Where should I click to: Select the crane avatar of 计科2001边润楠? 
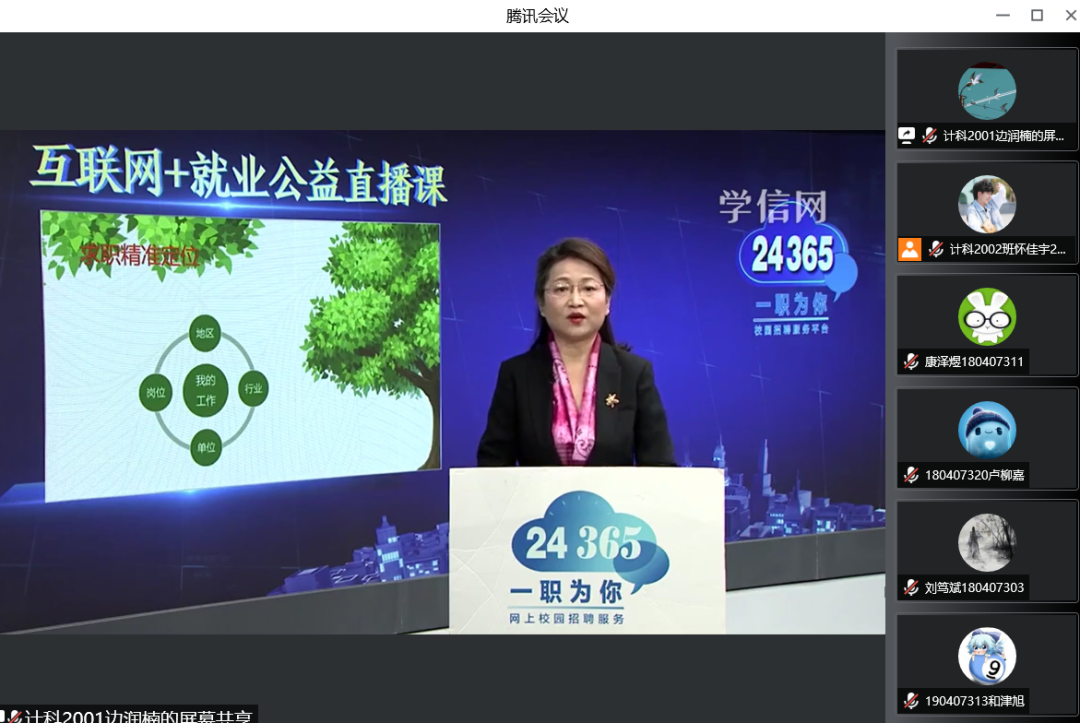click(986, 91)
